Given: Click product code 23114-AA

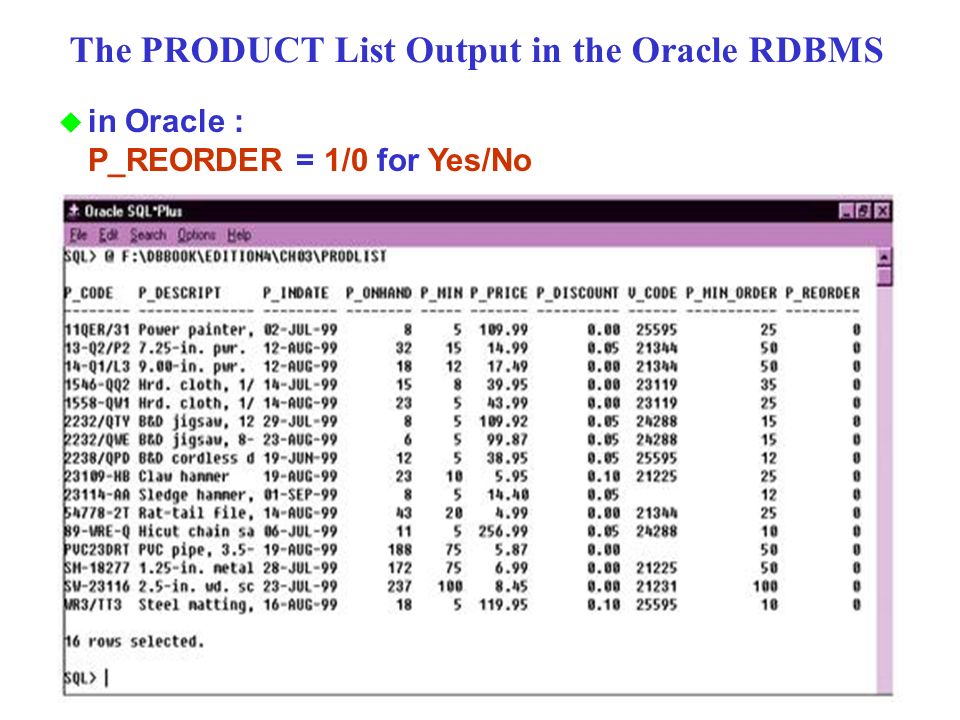Looking at the screenshot, I should [x=97, y=495].
